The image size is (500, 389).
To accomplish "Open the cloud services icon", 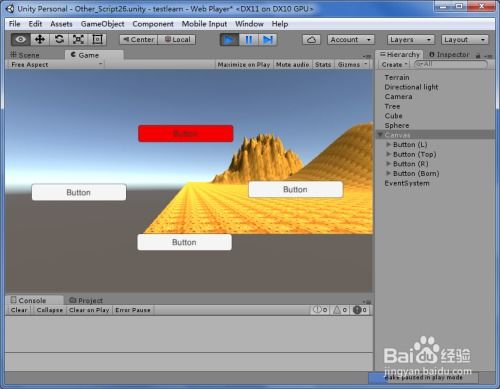I will [311, 40].
